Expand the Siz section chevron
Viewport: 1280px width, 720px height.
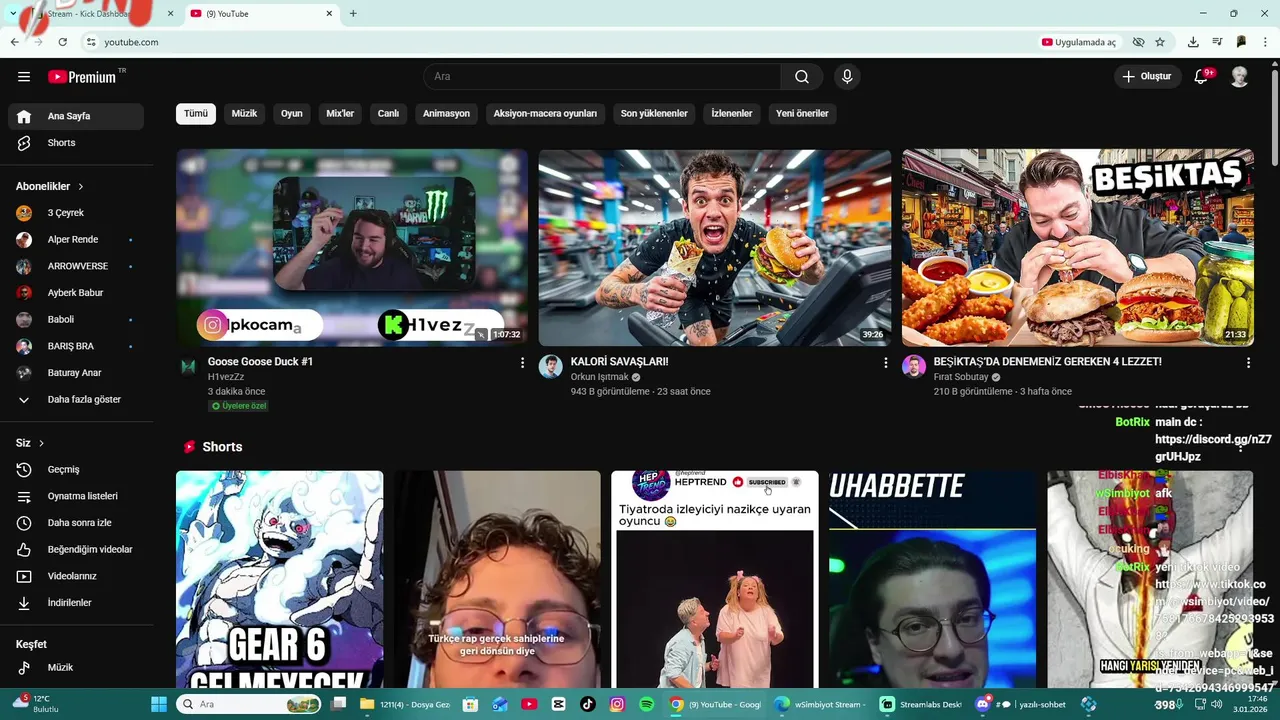41,443
